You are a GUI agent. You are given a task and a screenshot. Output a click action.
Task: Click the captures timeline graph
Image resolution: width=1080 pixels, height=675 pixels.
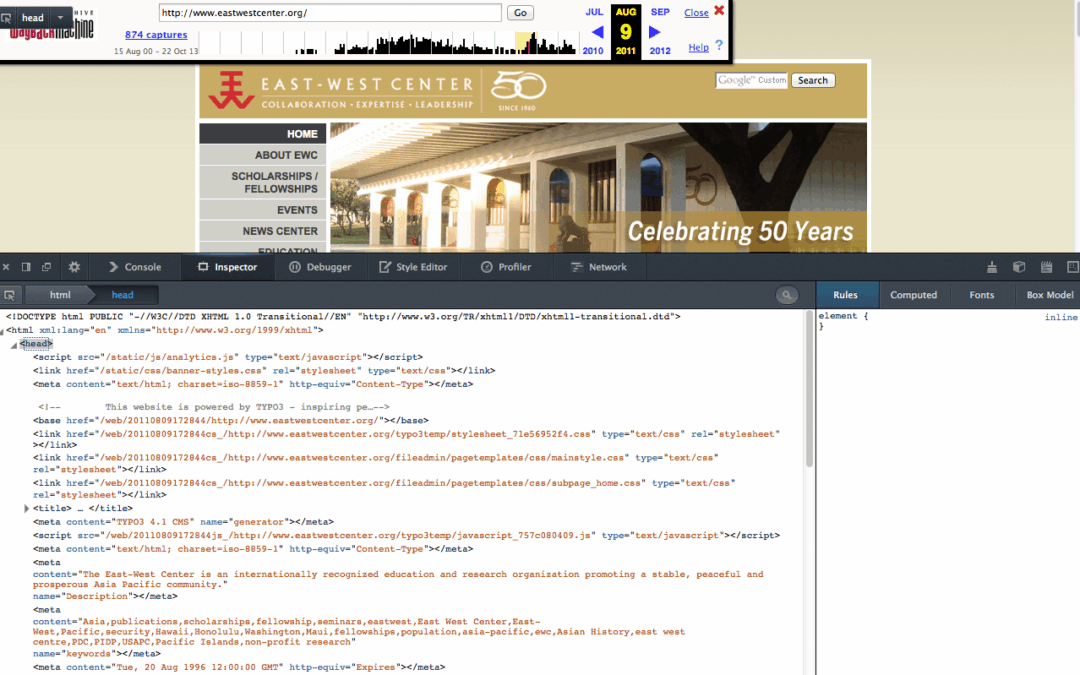pos(387,43)
